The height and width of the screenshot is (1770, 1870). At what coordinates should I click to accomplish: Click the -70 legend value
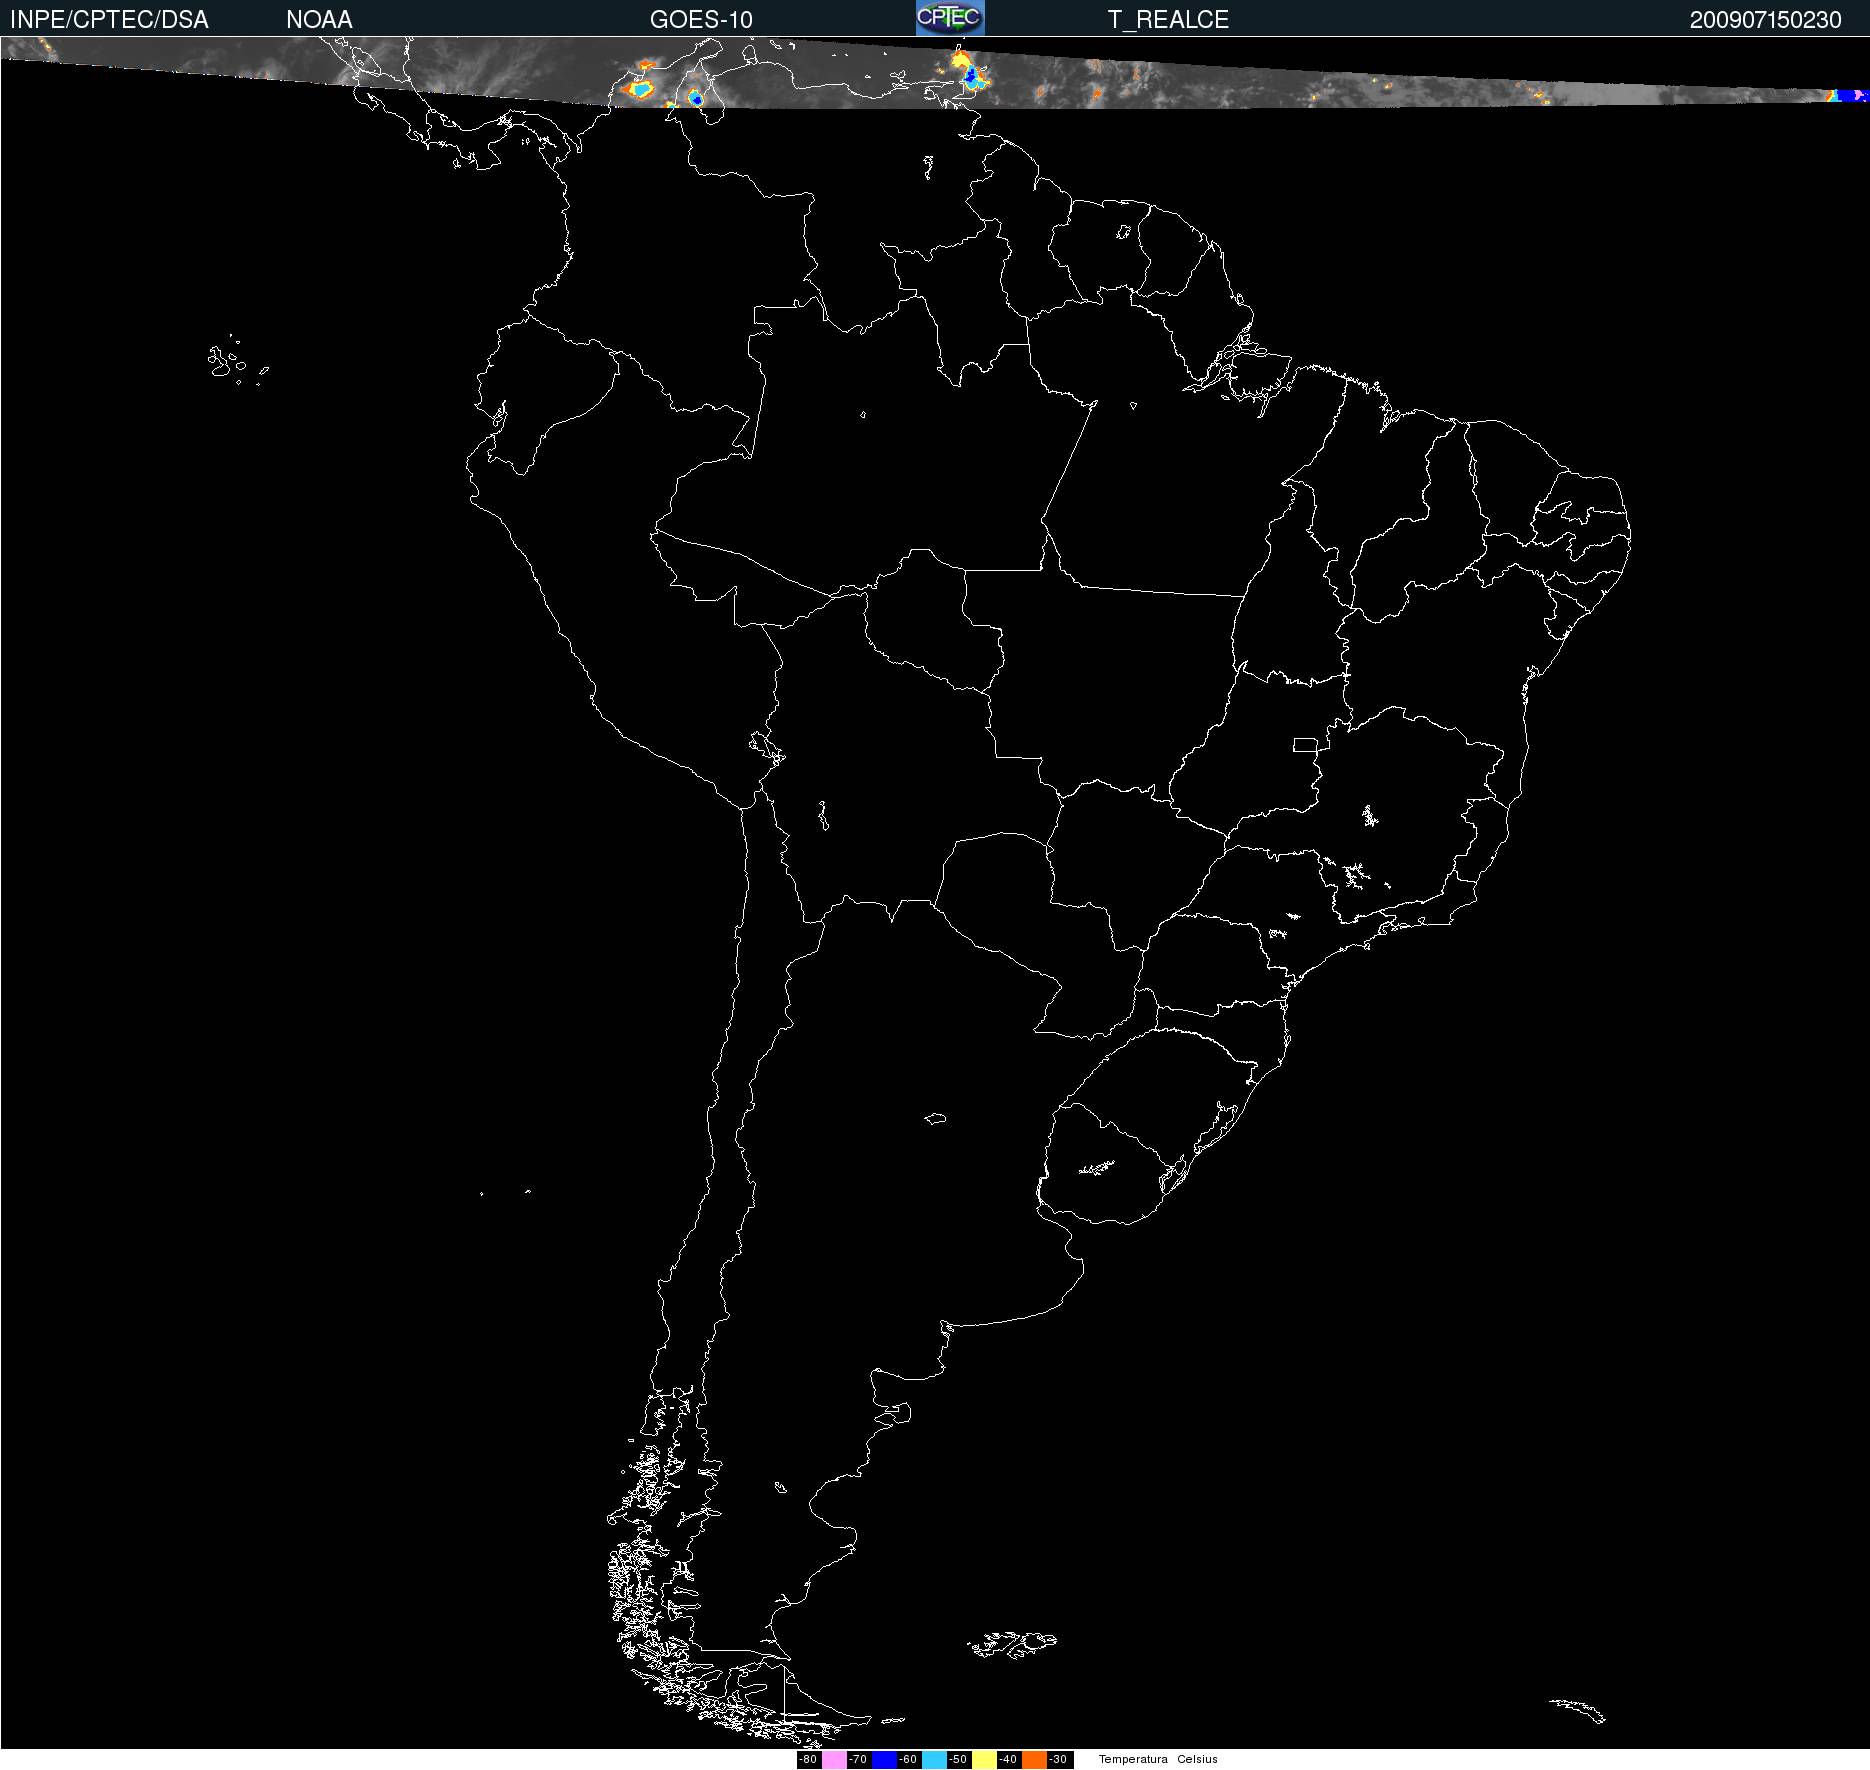click(x=859, y=1759)
